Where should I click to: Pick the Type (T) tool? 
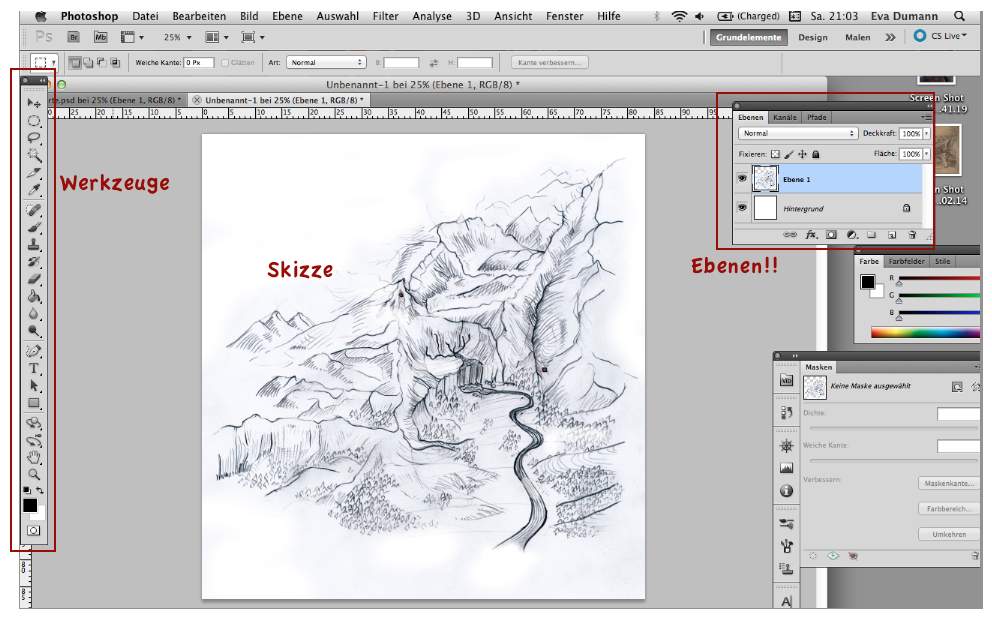point(34,368)
